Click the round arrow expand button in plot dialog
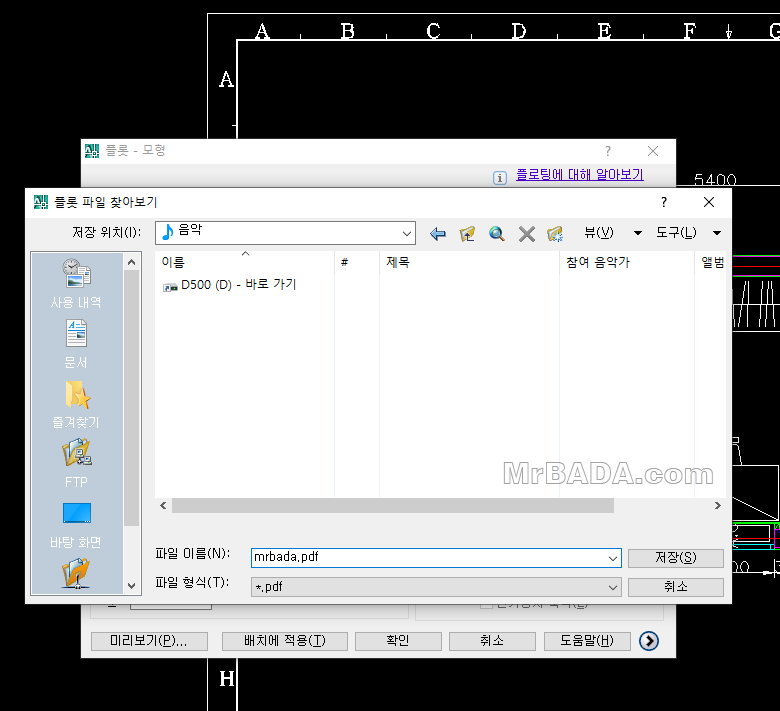The height and width of the screenshot is (711, 780). pyautogui.click(x=649, y=641)
